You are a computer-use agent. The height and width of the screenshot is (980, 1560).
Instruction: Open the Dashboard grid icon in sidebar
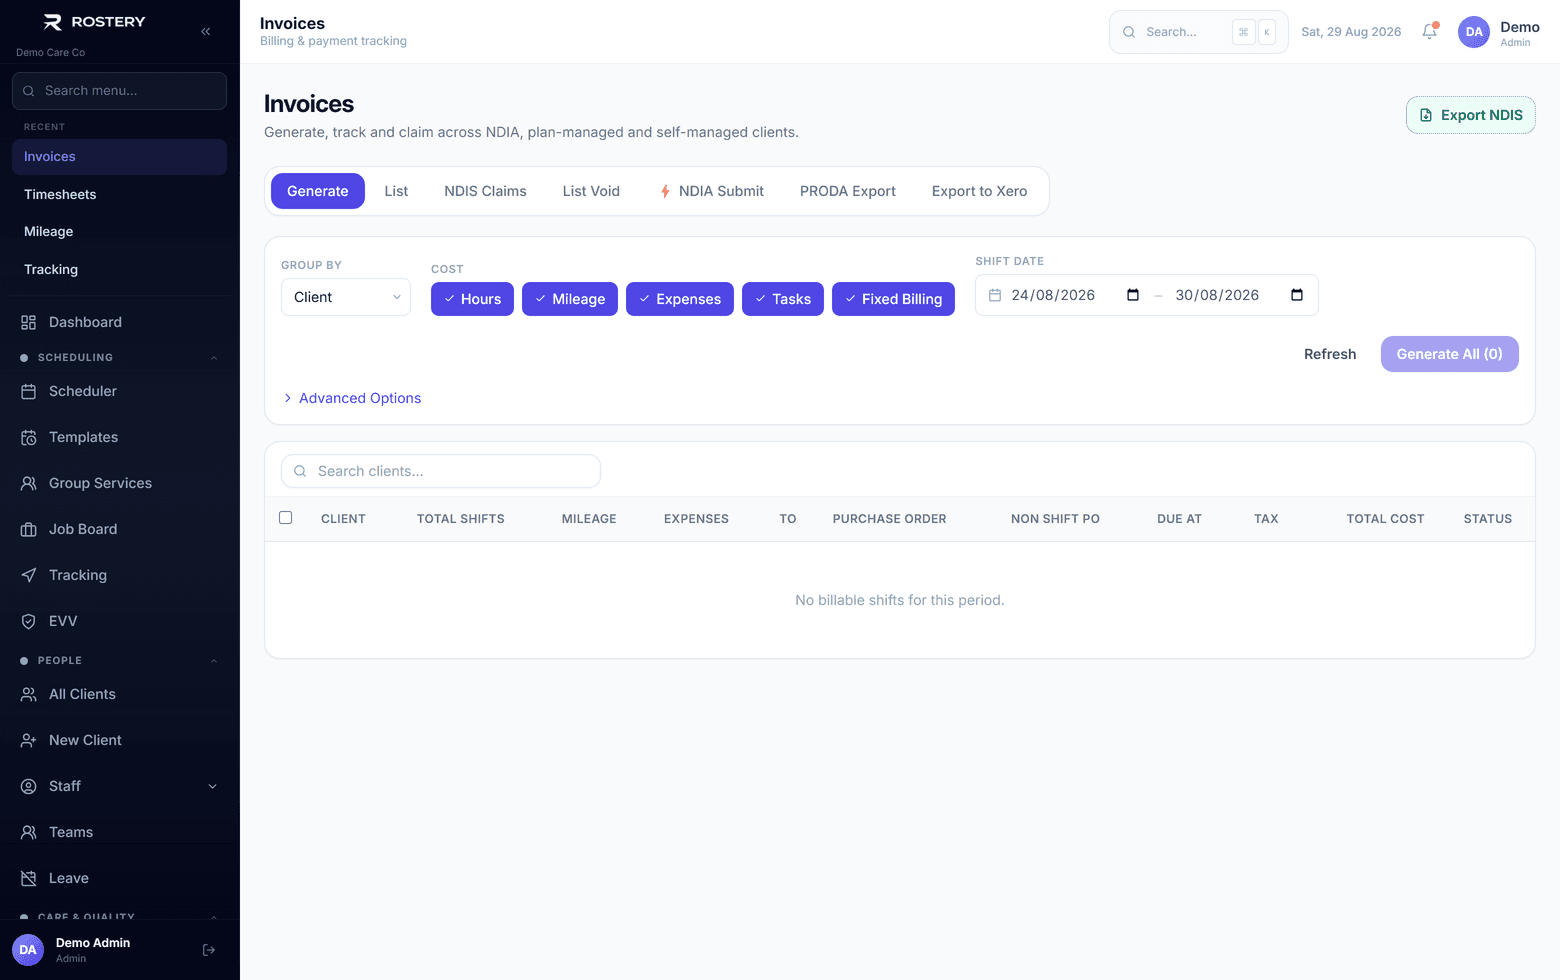click(x=29, y=322)
